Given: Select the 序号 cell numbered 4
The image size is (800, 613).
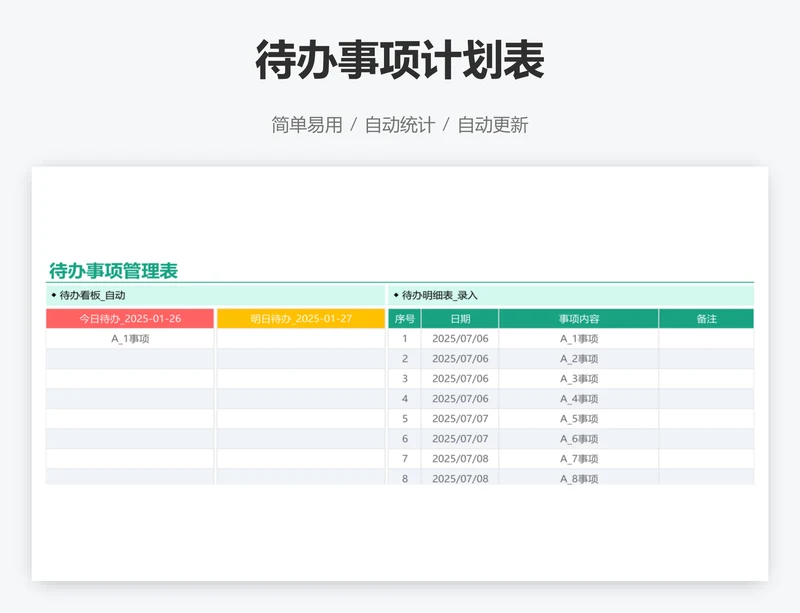Looking at the screenshot, I should (x=405, y=399).
